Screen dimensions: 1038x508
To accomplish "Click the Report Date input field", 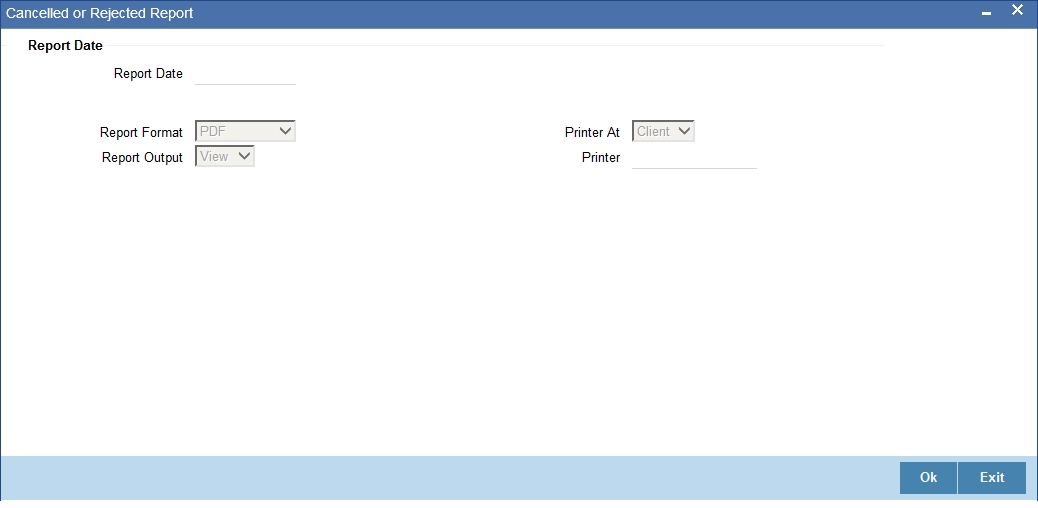I will pyautogui.click(x=246, y=74).
